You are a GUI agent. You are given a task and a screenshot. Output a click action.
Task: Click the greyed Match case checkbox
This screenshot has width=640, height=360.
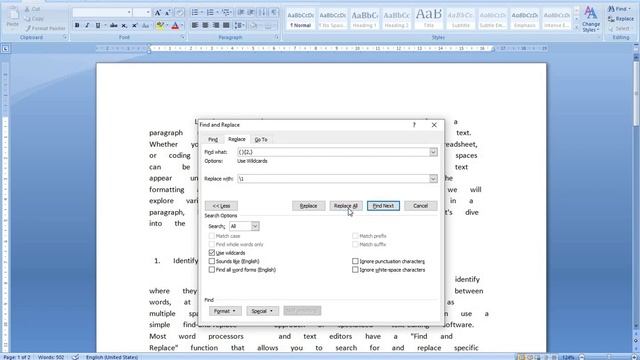click(211, 236)
